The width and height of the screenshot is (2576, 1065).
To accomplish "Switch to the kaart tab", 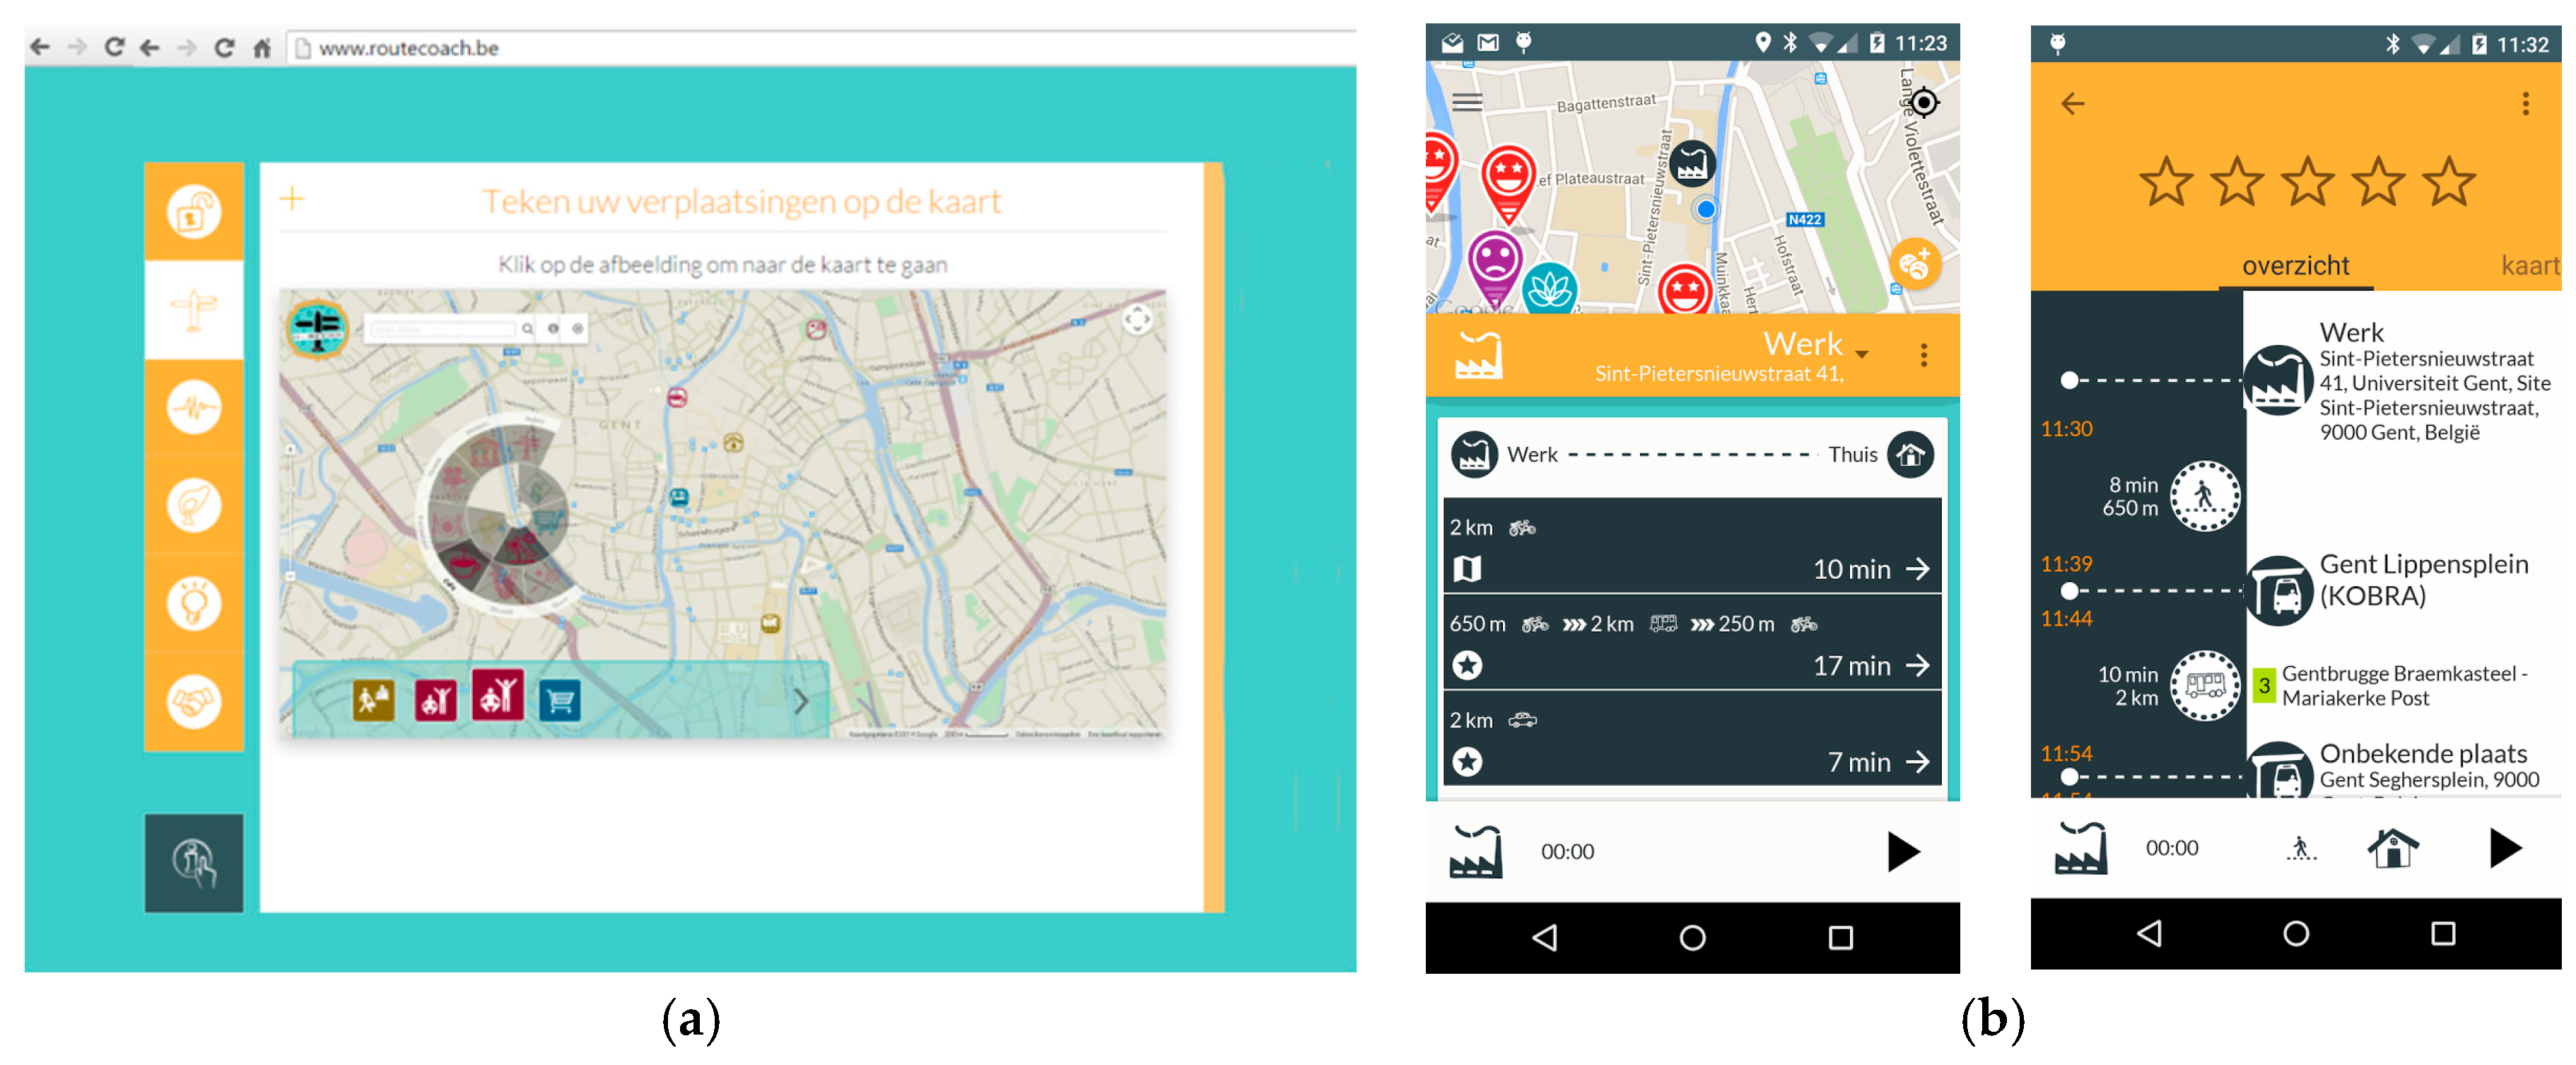I will coord(2529,266).
